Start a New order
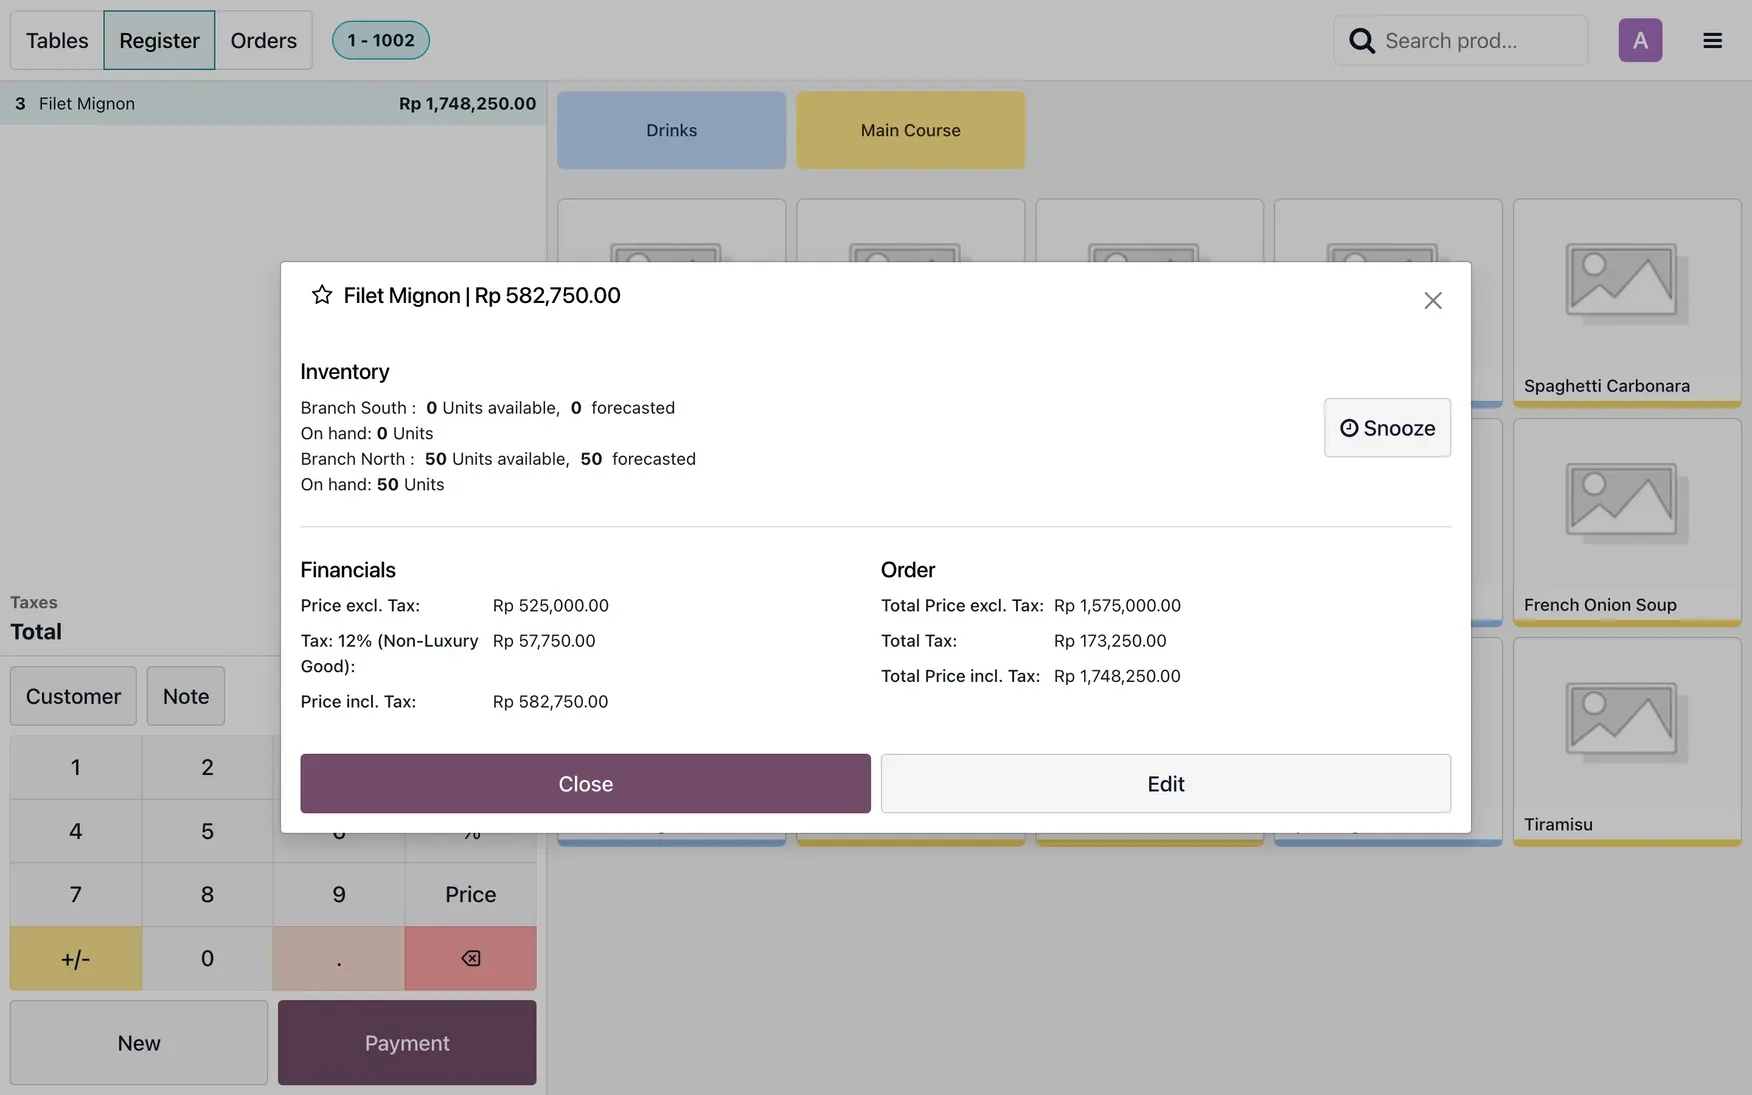This screenshot has height=1095, width=1752. [139, 1042]
